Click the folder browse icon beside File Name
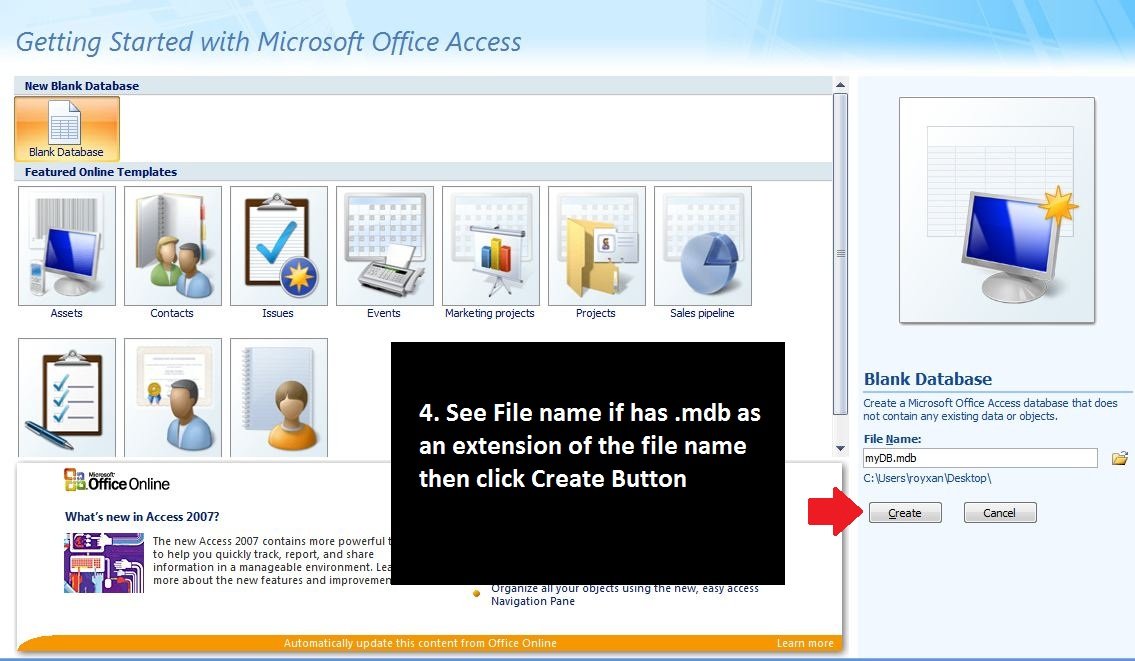The height and width of the screenshot is (661, 1135). [x=1119, y=458]
